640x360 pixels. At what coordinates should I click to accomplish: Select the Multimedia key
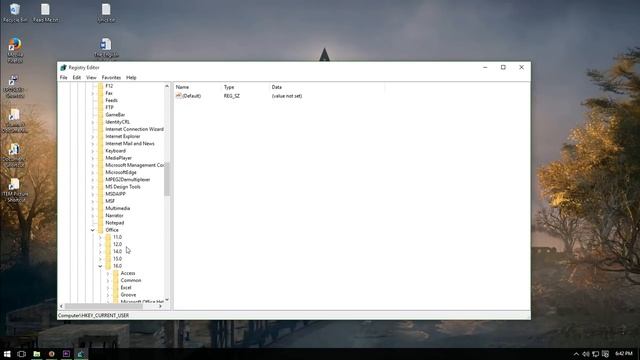[118, 209]
